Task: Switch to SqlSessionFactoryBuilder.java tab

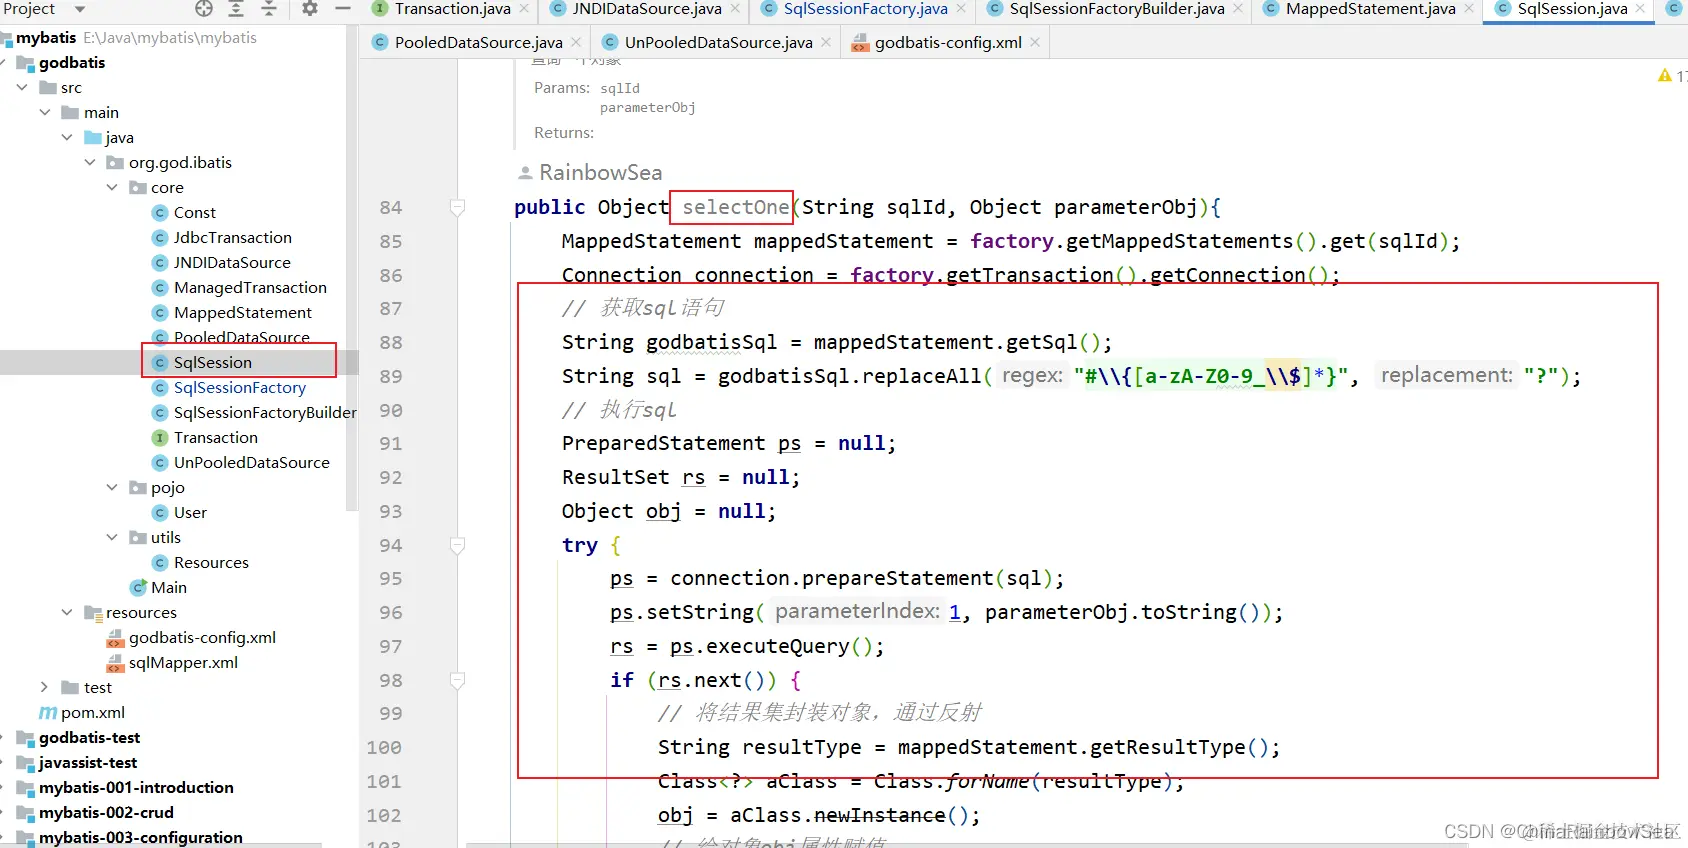Action: pos(1116,9)
